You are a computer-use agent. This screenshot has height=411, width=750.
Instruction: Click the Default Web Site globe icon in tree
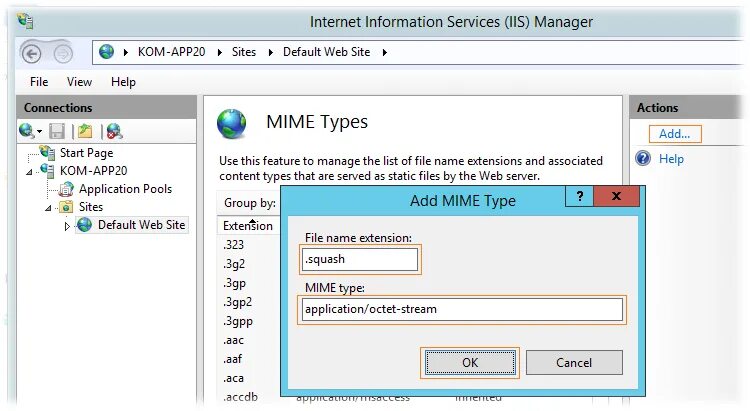click(85, 224)
